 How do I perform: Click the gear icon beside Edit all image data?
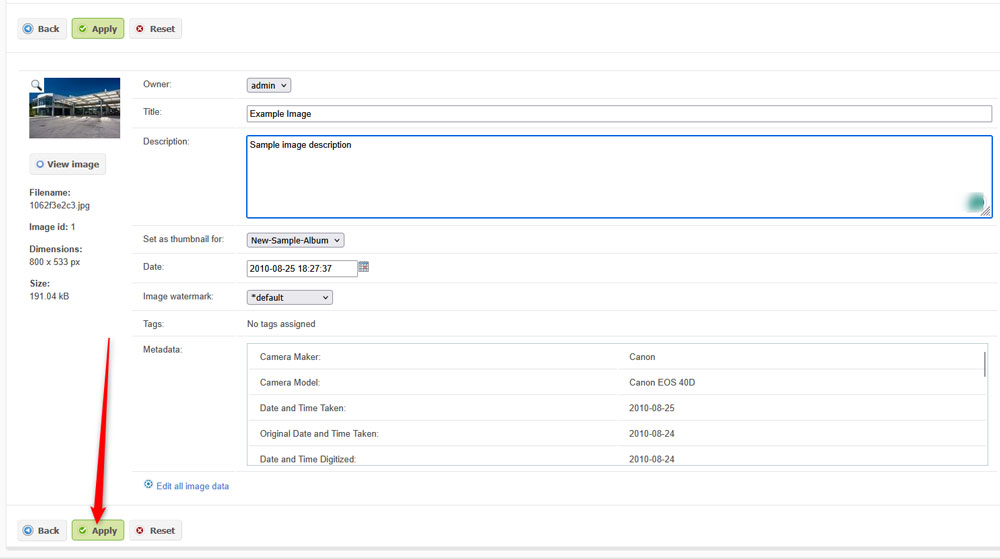tap(148, 484)
